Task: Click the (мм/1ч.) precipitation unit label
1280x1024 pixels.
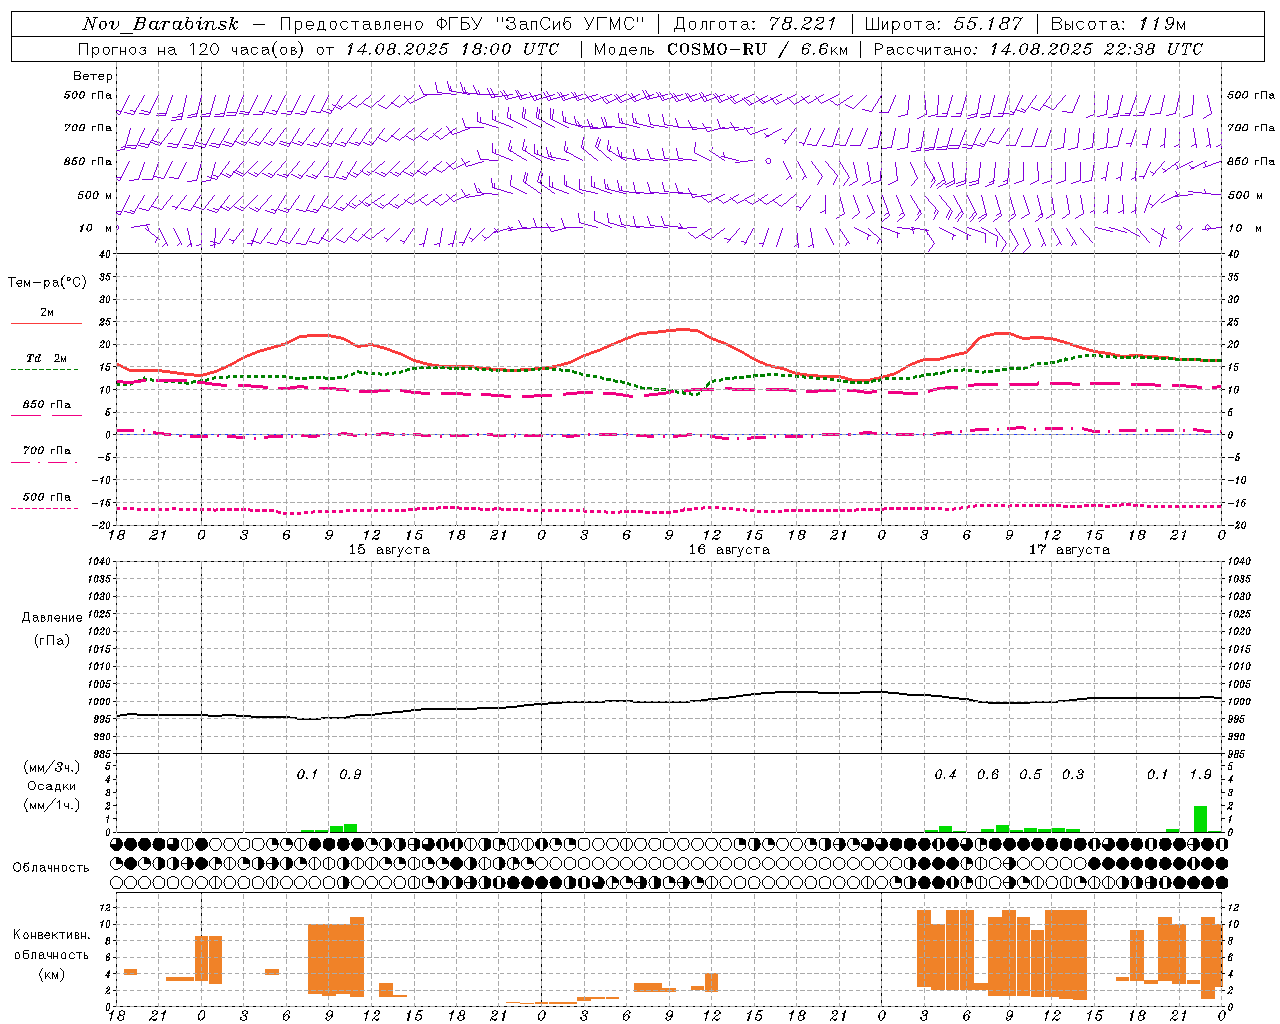Action: (x=52, y=805)
